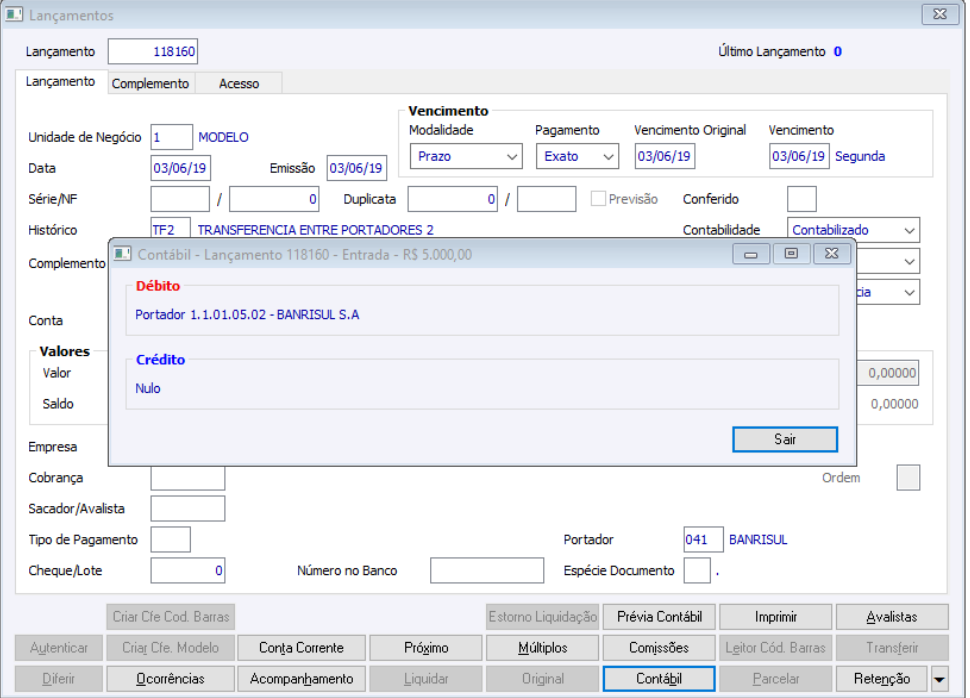Click the Duplicata number field
This screenshot has width=970, height=698.
(453, 199)
